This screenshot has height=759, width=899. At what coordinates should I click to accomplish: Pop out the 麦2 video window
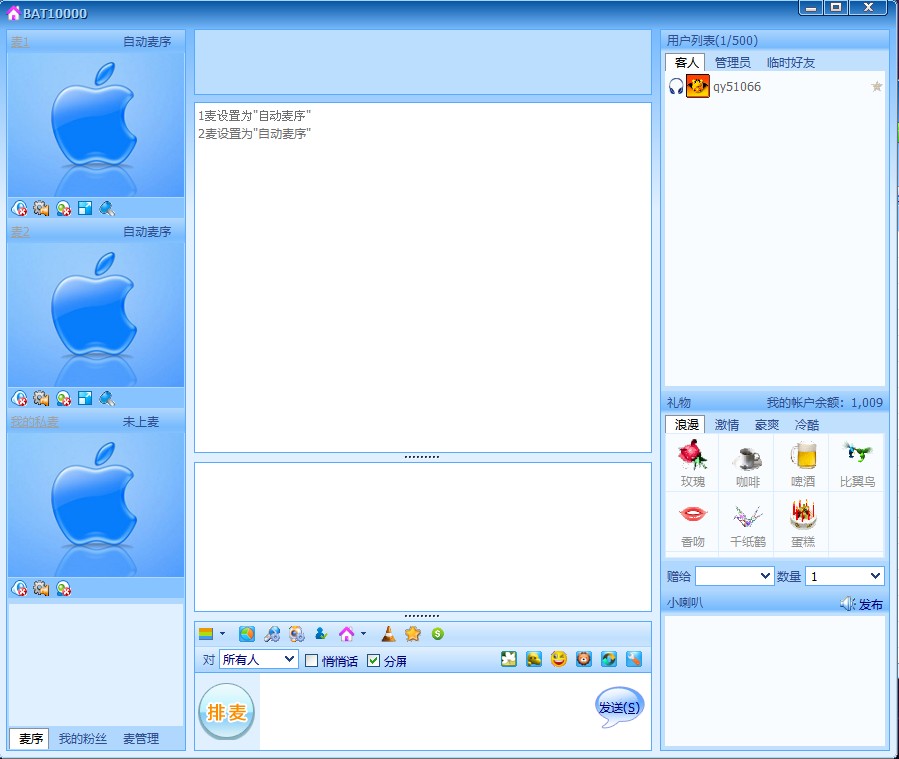(85, 398)
